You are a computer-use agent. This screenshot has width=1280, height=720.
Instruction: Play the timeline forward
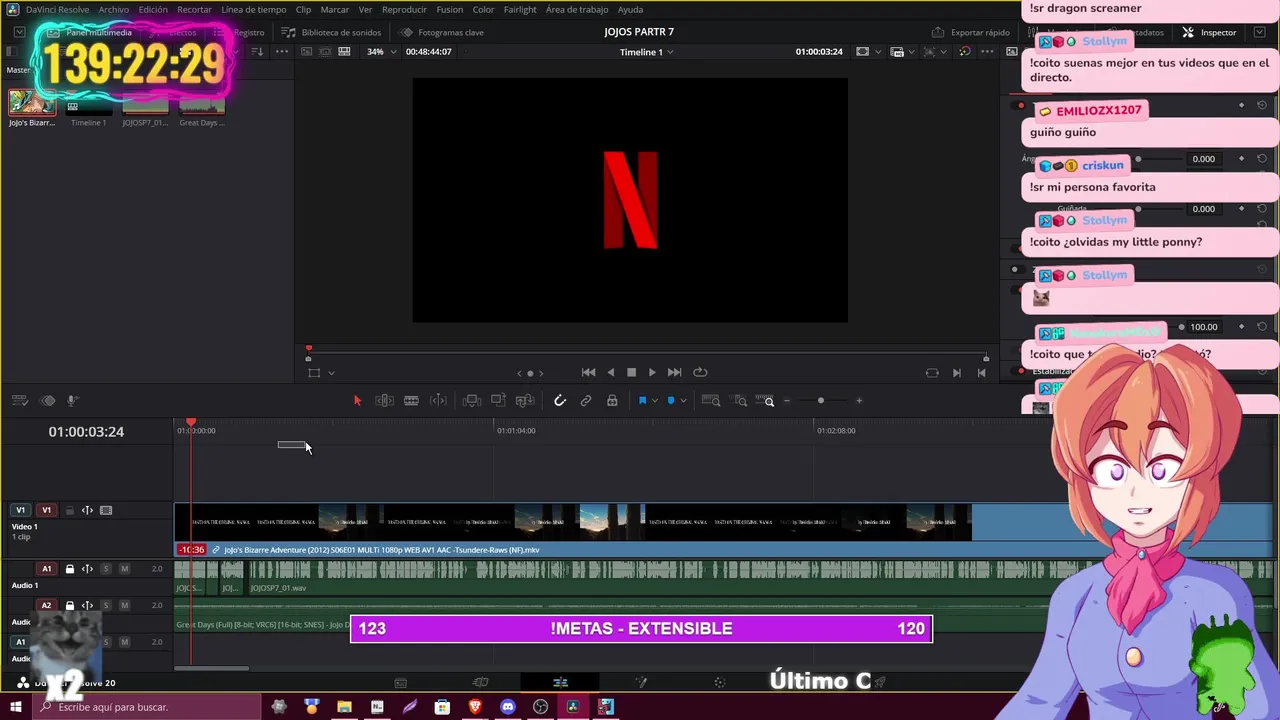pos(652,372)
